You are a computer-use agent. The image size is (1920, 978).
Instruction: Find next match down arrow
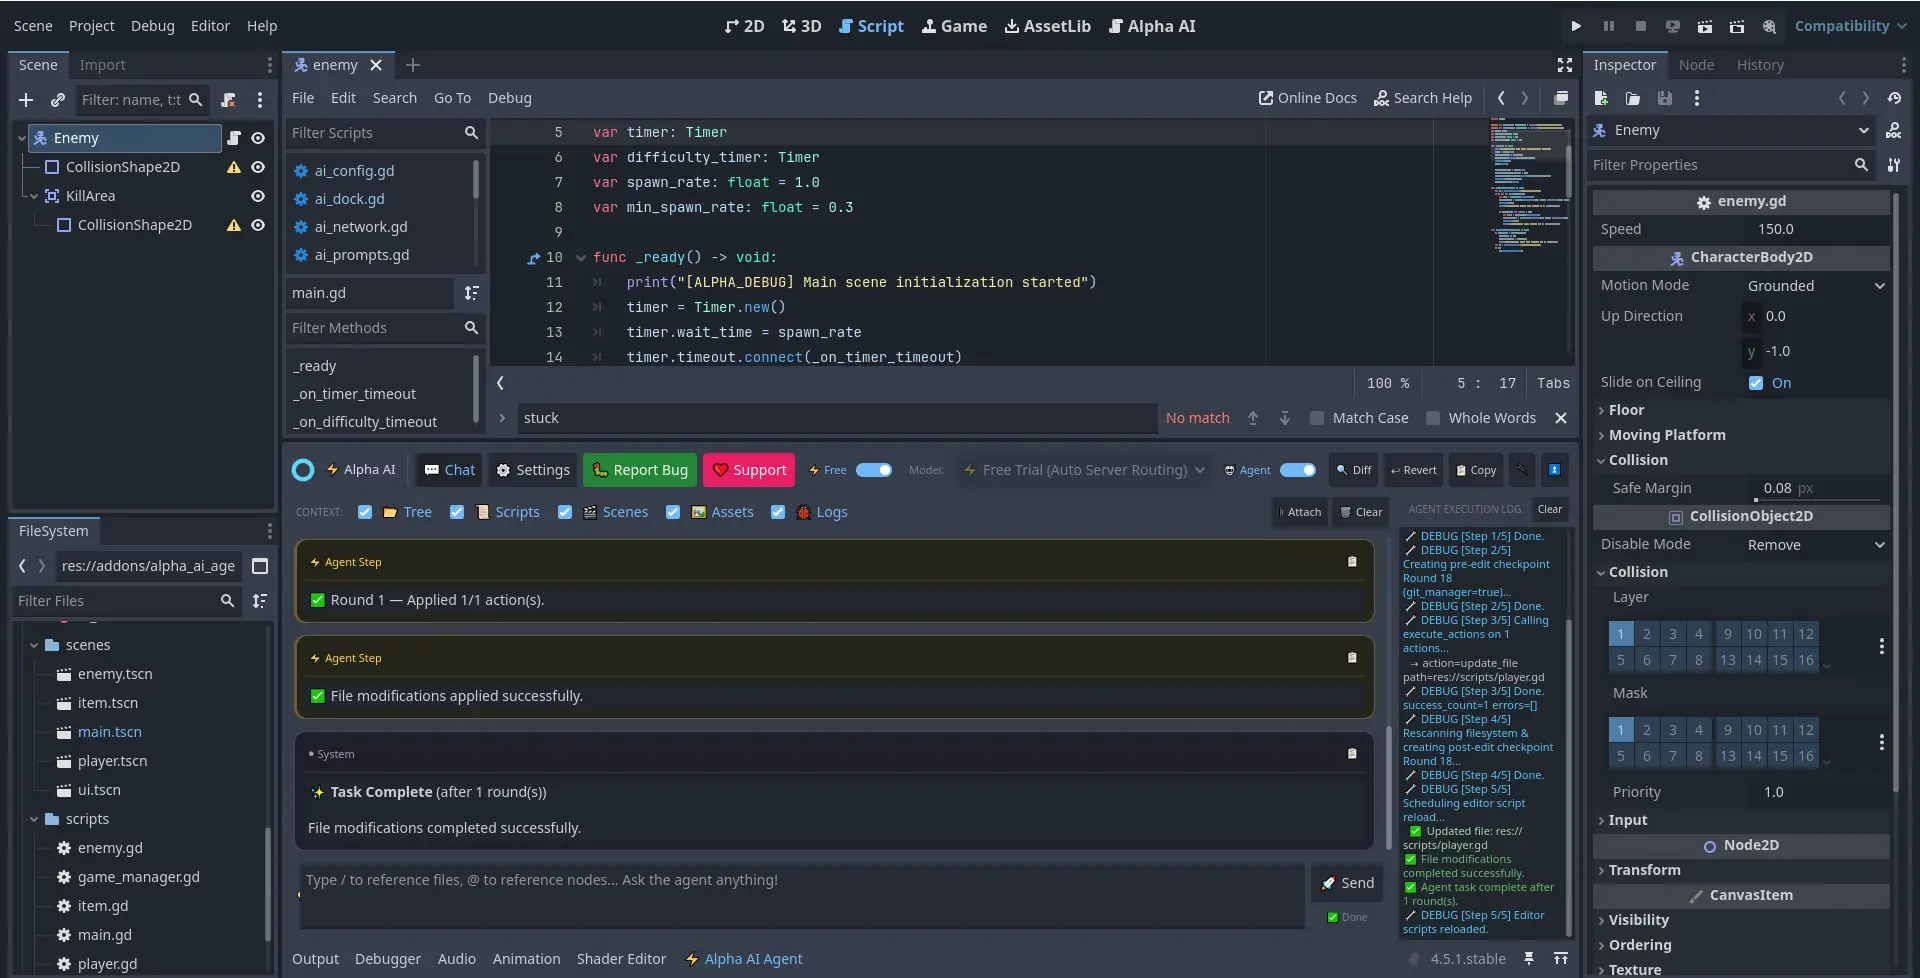[x=1285, y=418]
